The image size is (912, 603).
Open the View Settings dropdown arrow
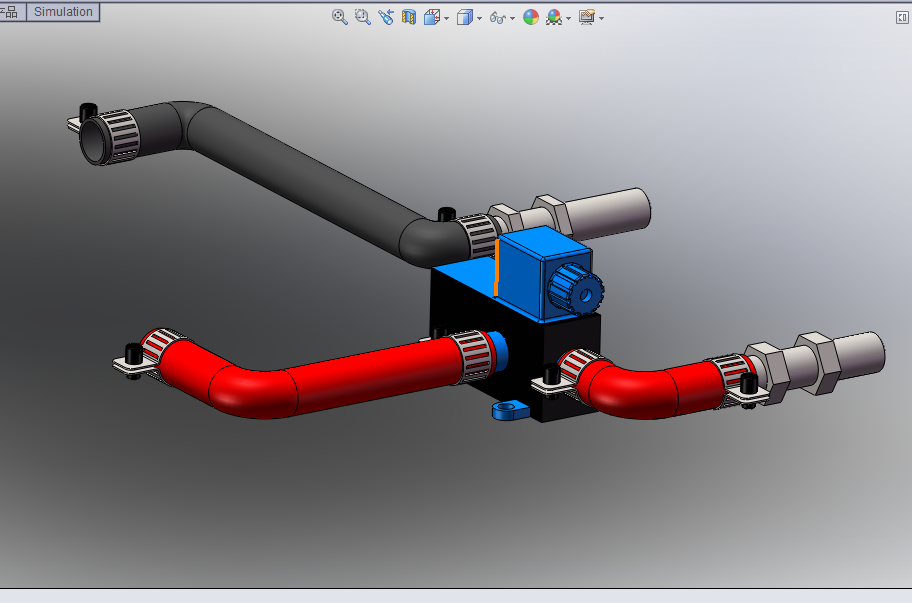coord(601,19)
